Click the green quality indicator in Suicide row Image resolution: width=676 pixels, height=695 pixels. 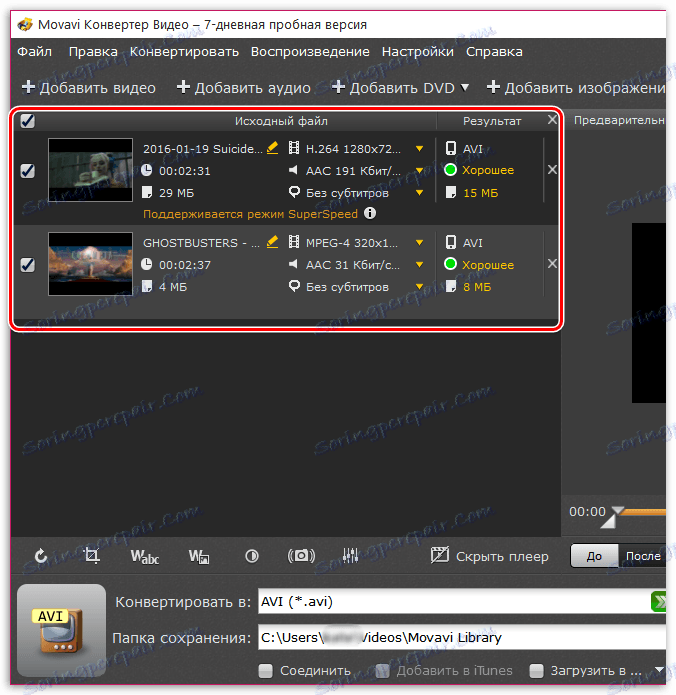click(x=450, y=170)
